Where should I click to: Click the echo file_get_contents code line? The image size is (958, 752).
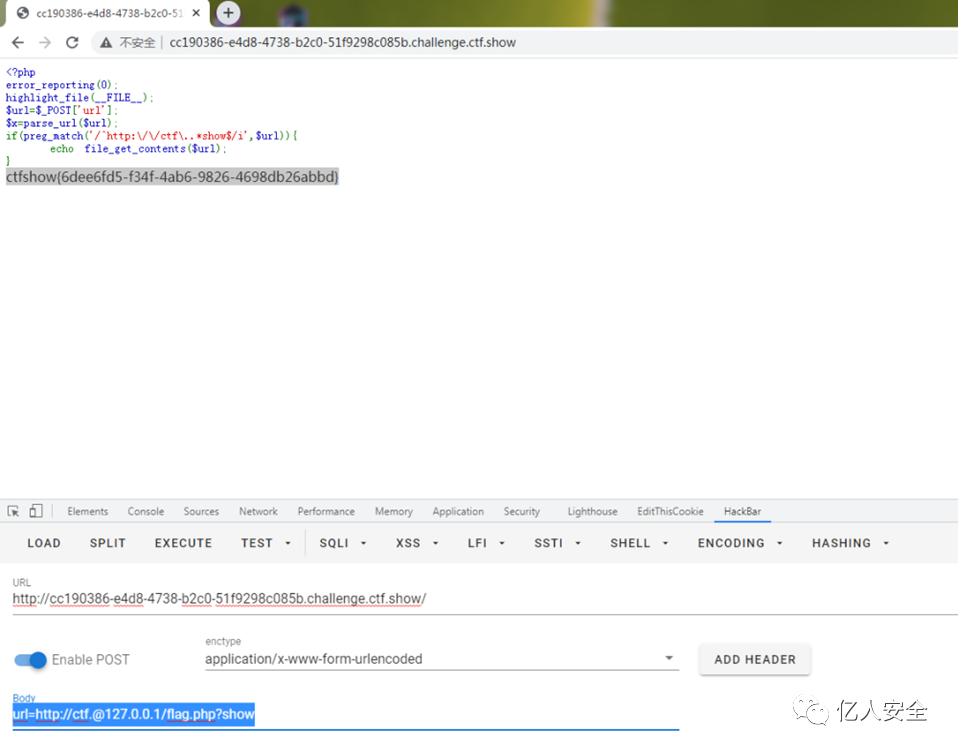point(138,148)
